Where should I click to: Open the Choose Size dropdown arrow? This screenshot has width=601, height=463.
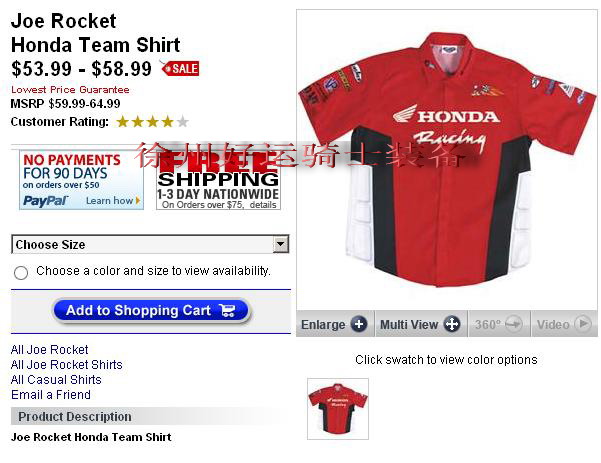coord(281,244)
